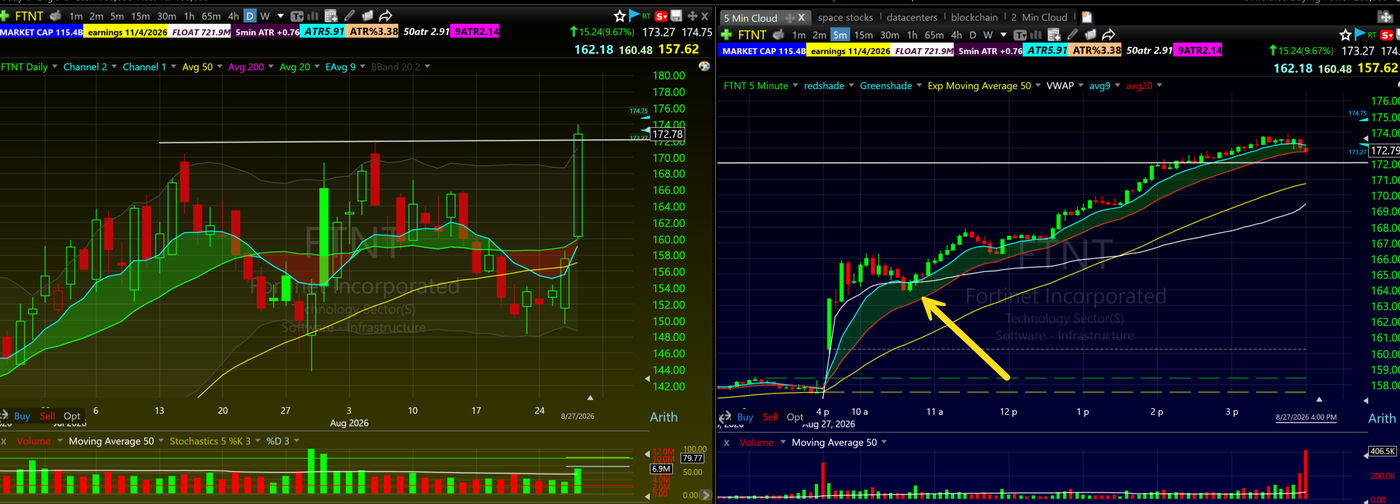Screen dimensions: 1400x504
Task: Click the add indicator icon in the left chart
Action: pos(330,16)
